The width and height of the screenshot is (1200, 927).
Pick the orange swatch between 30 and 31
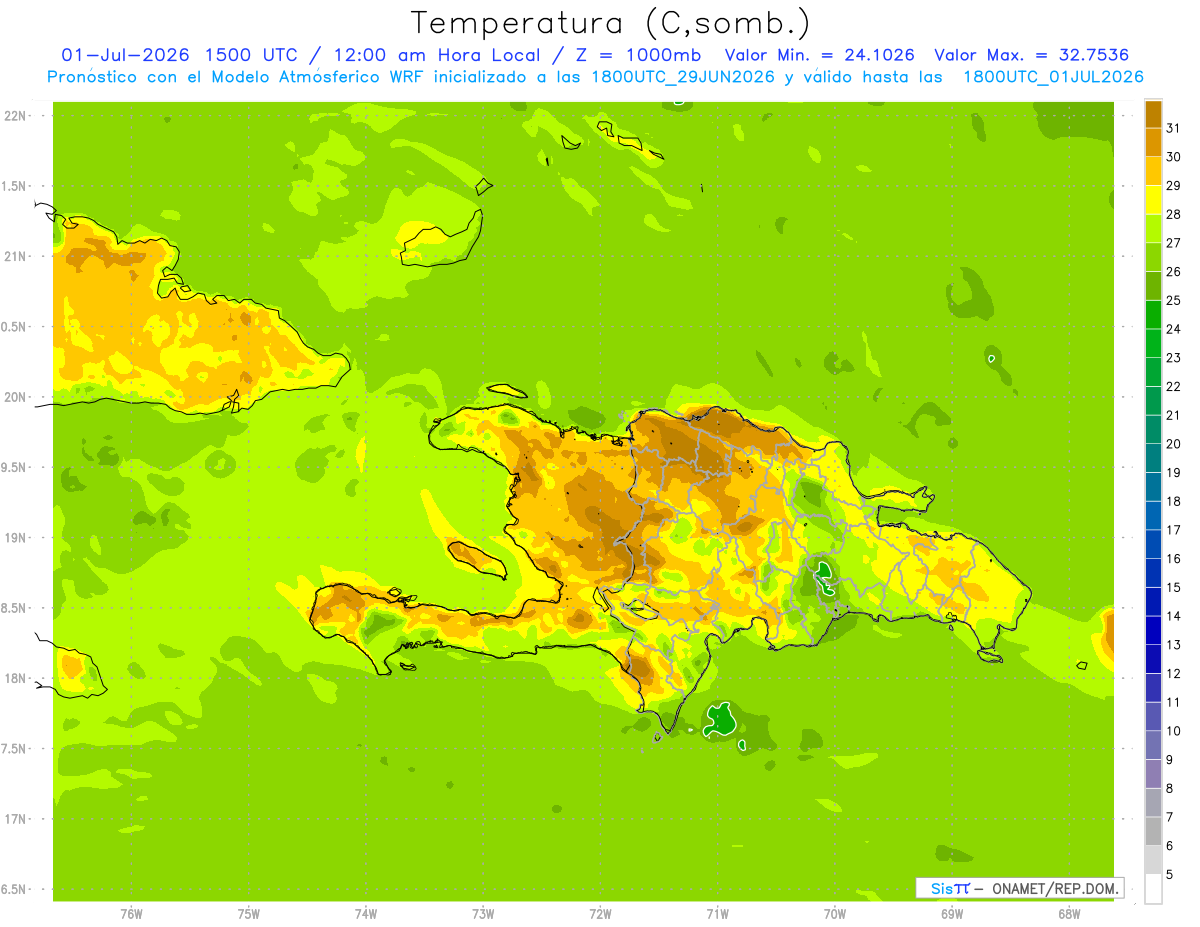pyautogui.click(x=1153, y=142)
